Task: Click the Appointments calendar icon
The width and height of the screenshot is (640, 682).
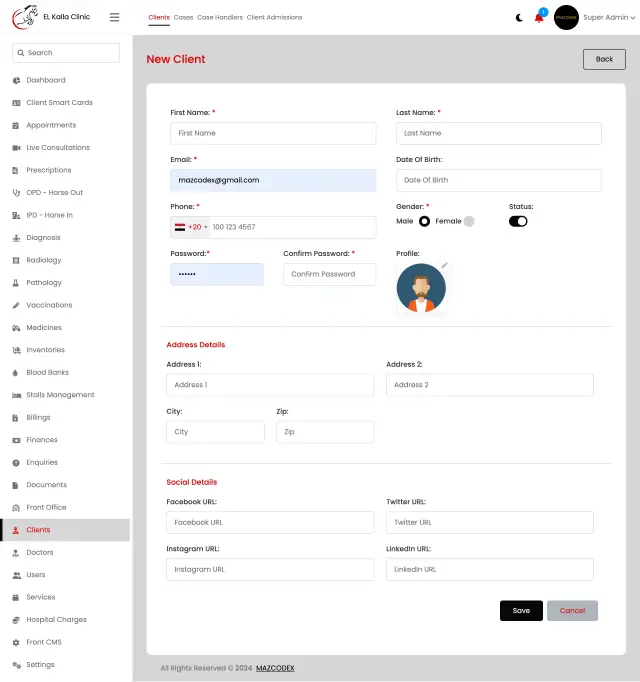Action: (x=16, y=126)
